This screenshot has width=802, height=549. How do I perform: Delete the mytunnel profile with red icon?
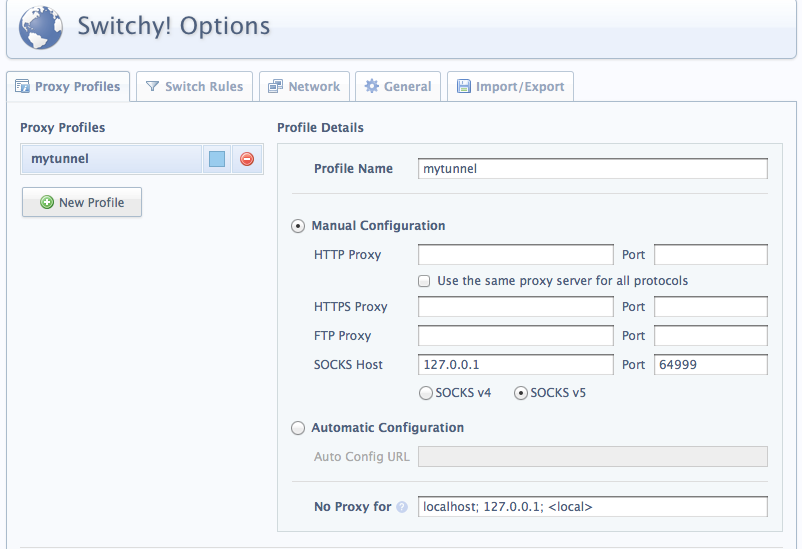(247, 159)
